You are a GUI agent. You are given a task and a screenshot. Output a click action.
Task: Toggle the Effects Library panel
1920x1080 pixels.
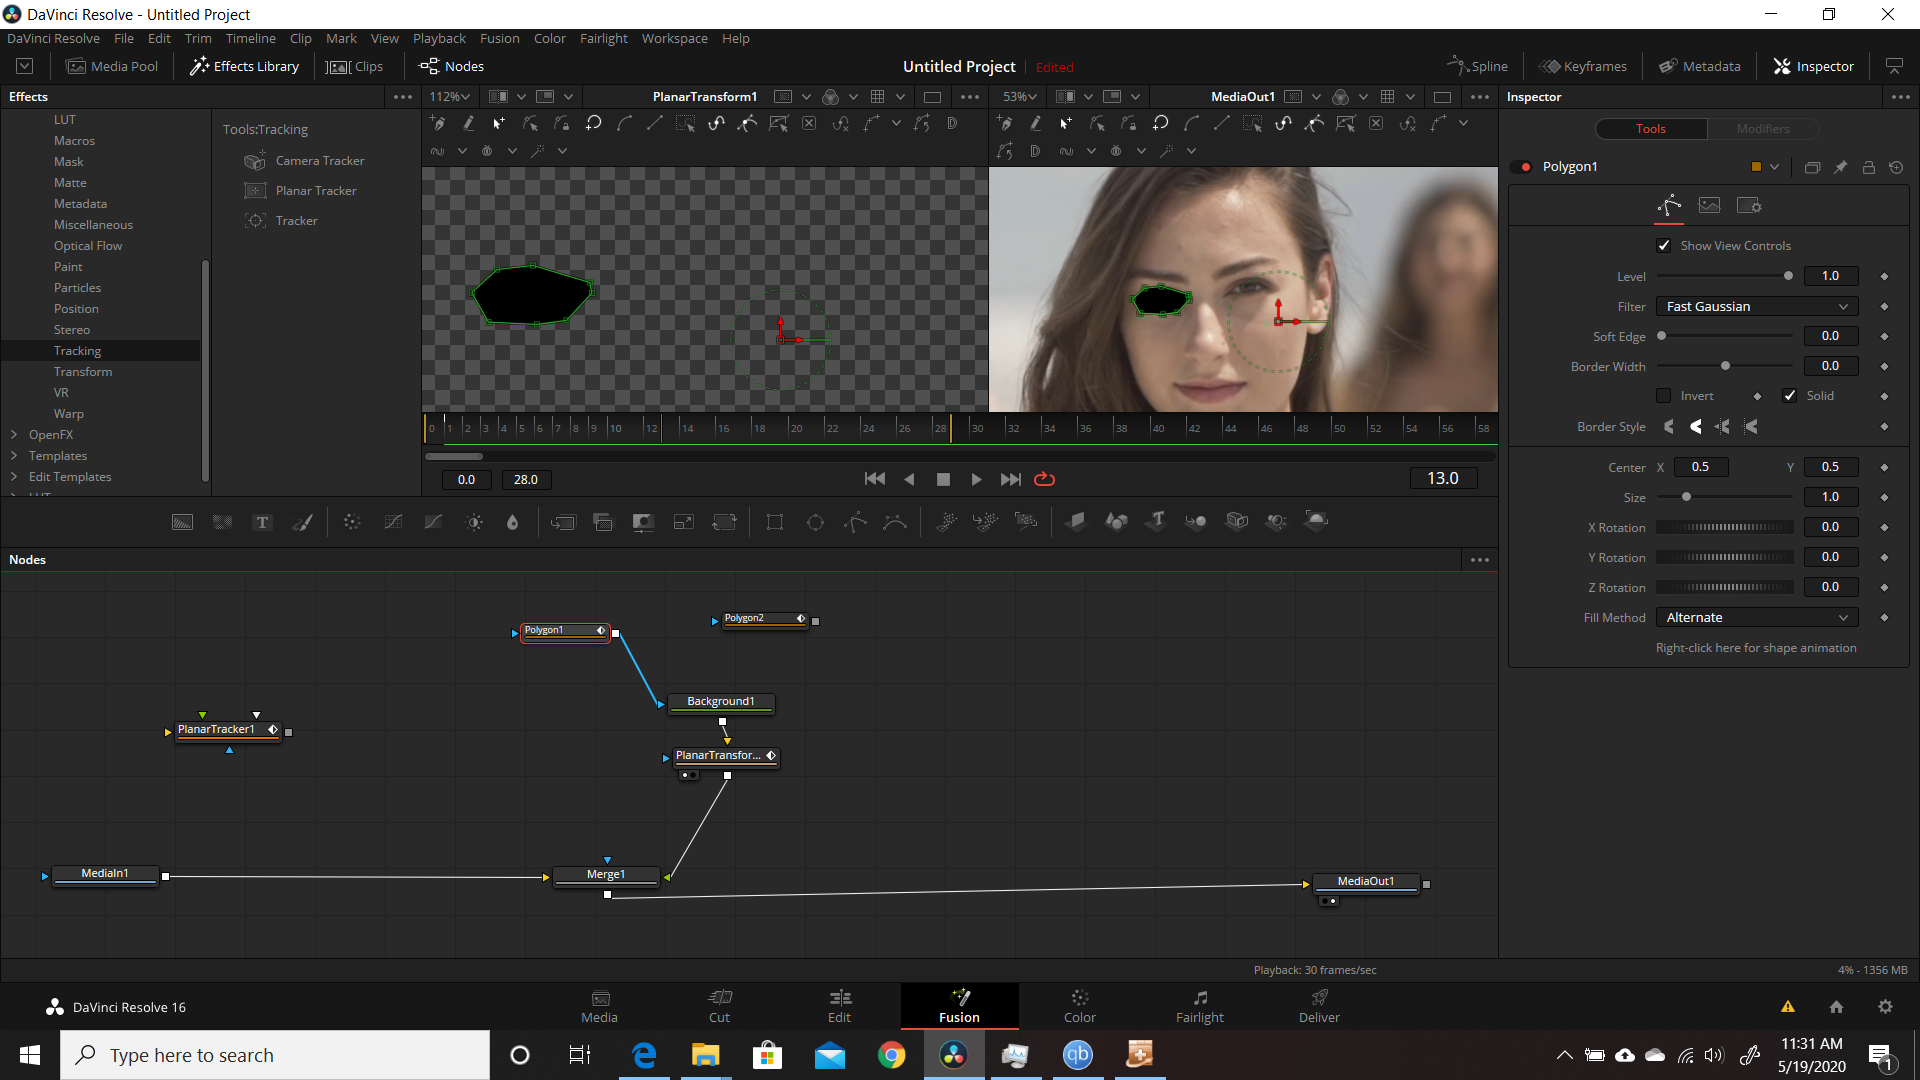(245, 67)
